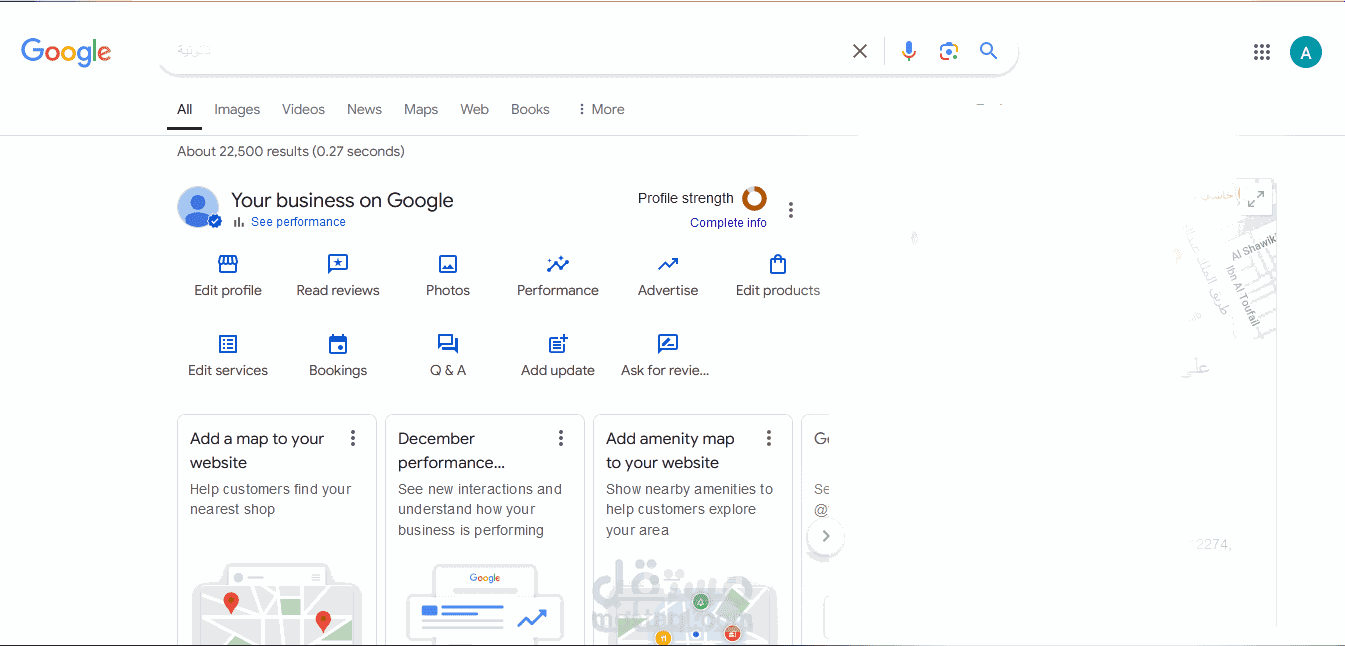Viewport: 1345px width, 646px height.
Task: Start voice search with the microphone icon
Action: click(x=908, y=51)
